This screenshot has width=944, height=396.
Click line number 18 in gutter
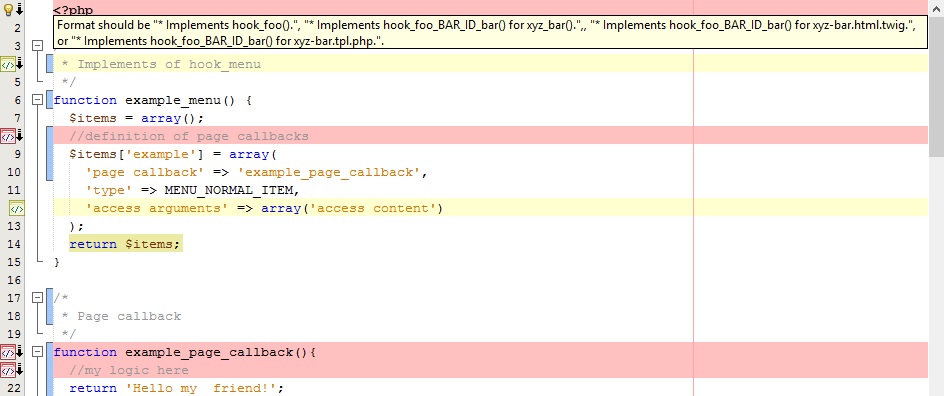14,317
